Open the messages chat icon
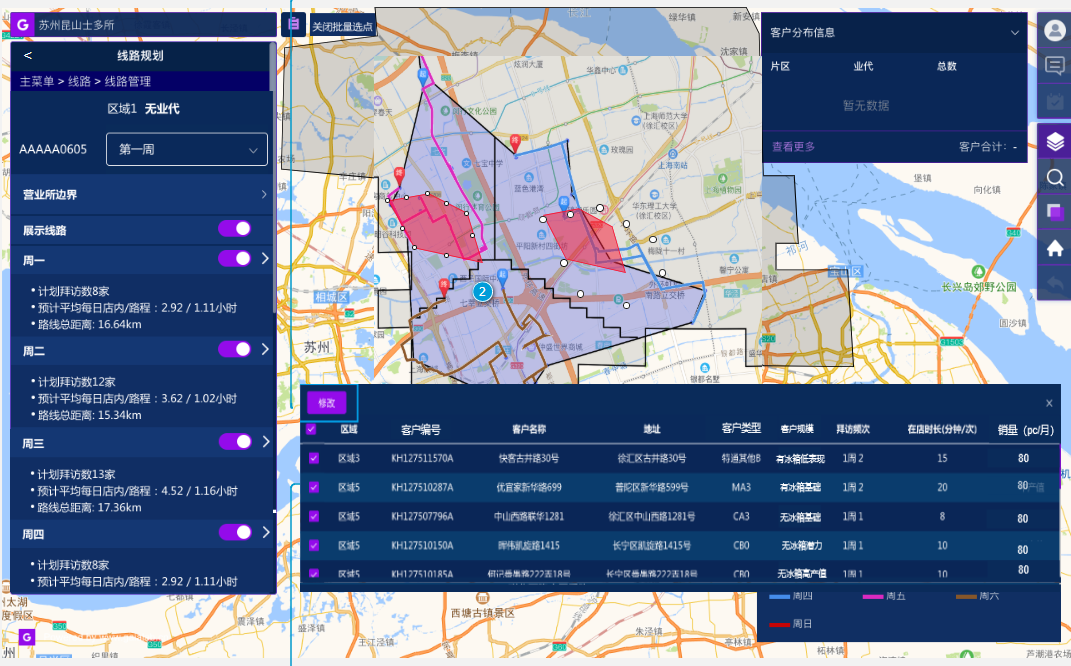 pyautogui.click(x=1055, y=66)
